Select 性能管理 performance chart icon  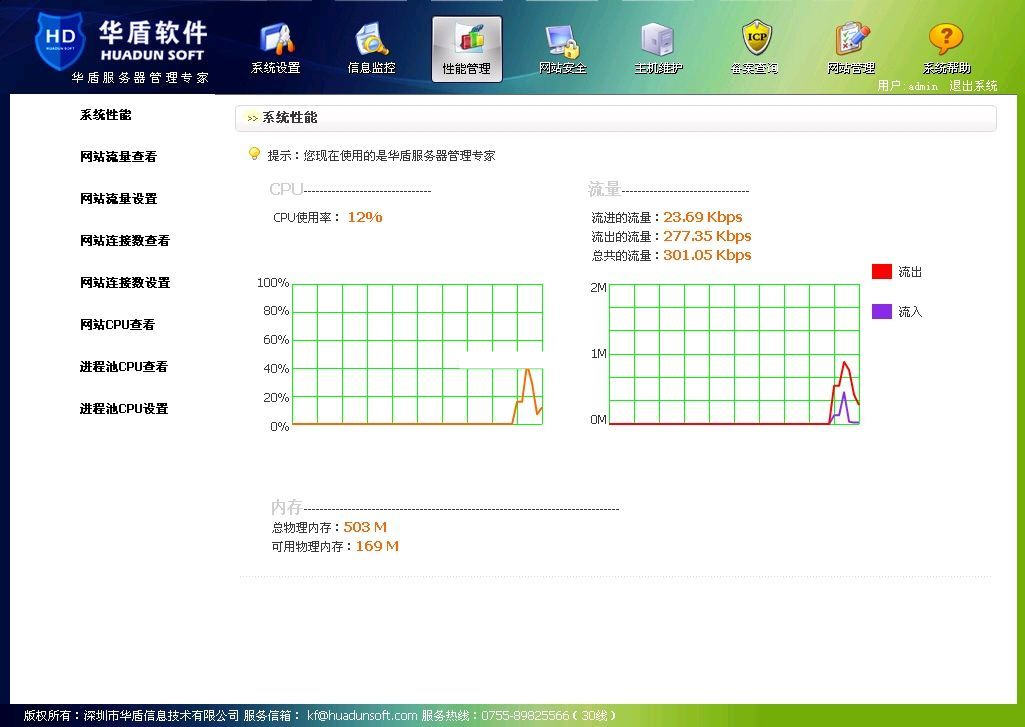click(x=467, y=40)
